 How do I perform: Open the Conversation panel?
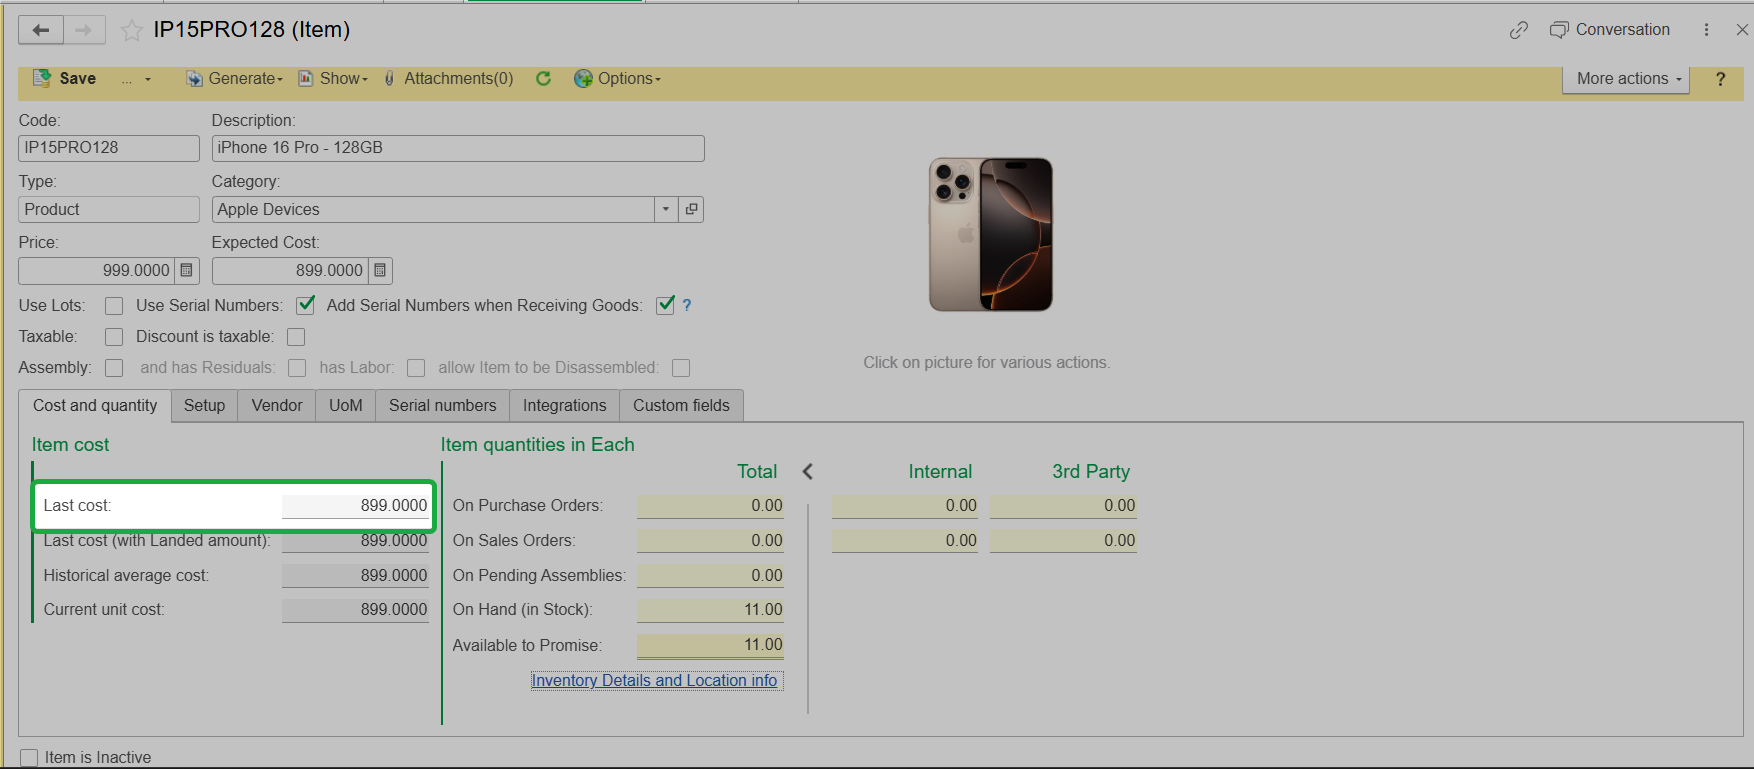pyautogui.click(x=1610, y=30)
